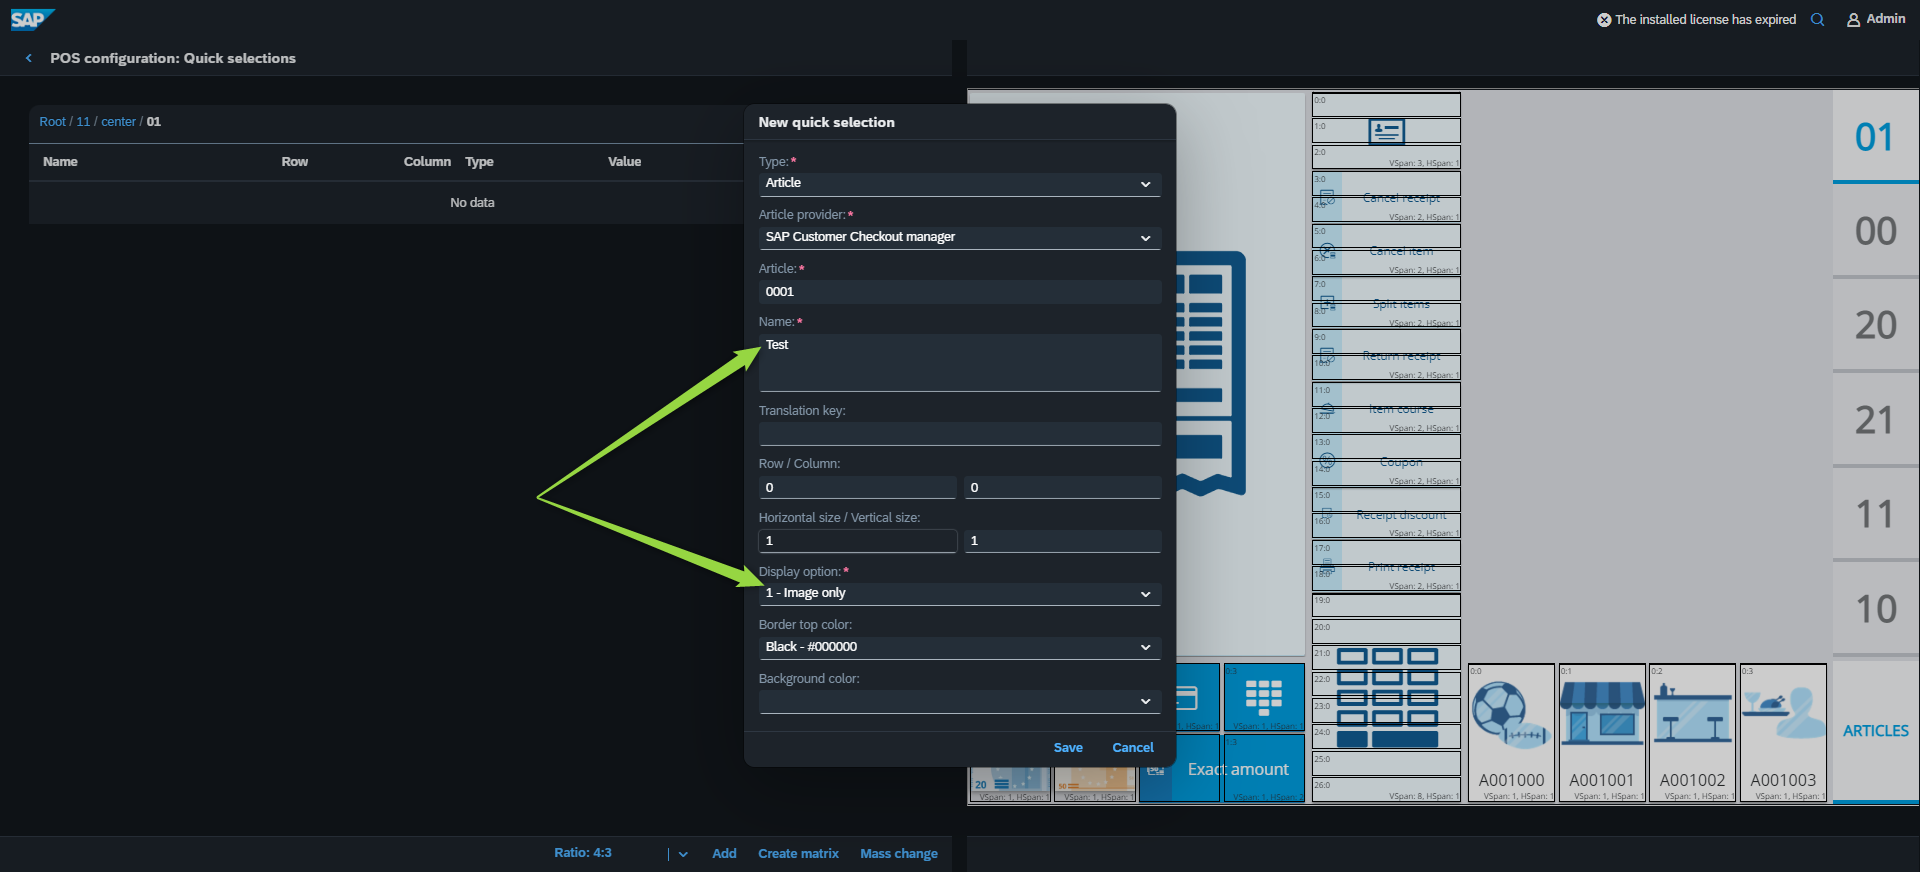This screenshot has width=1920, height=872.
Task: Cancel the new quick selection dialog
Action: pos(1132,748)
